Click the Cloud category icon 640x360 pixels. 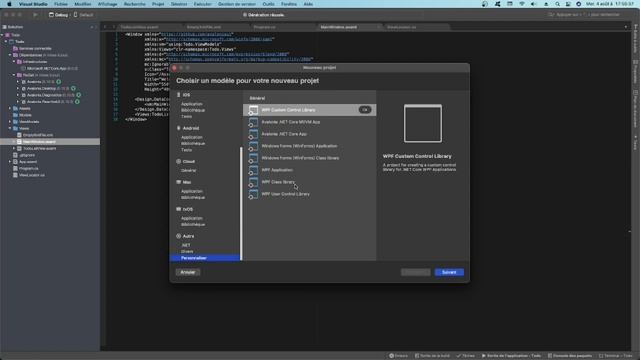pos(178,162)
